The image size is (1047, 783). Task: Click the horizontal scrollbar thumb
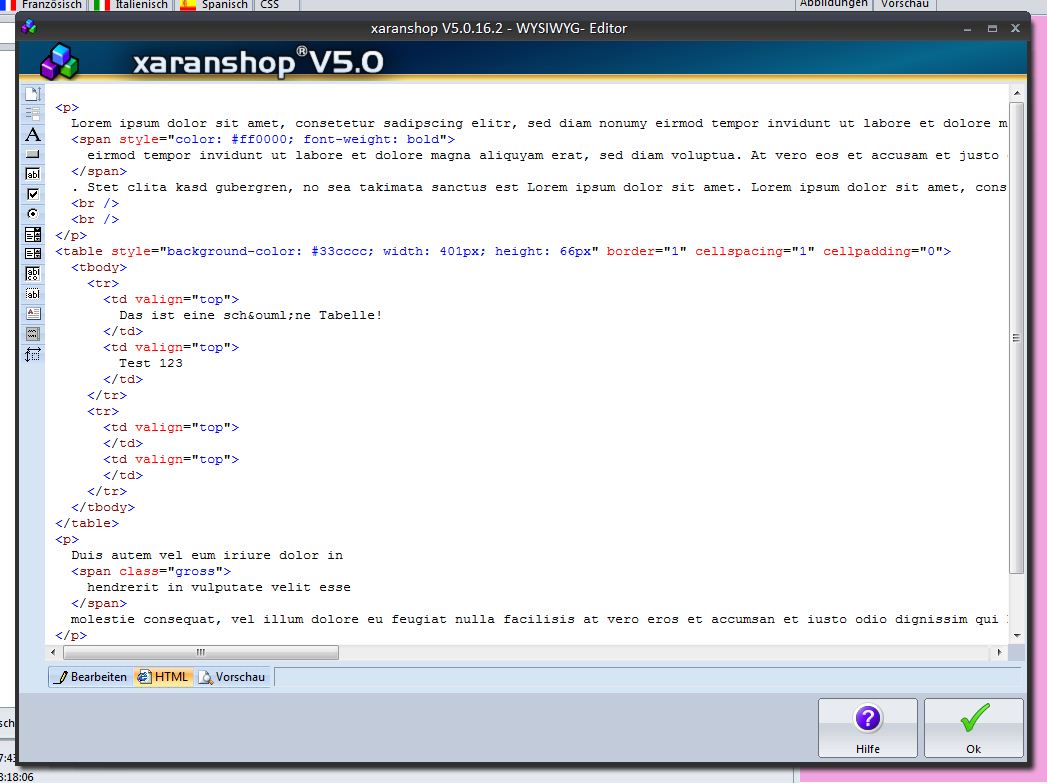pyautogui.click(x=201, y=652)
